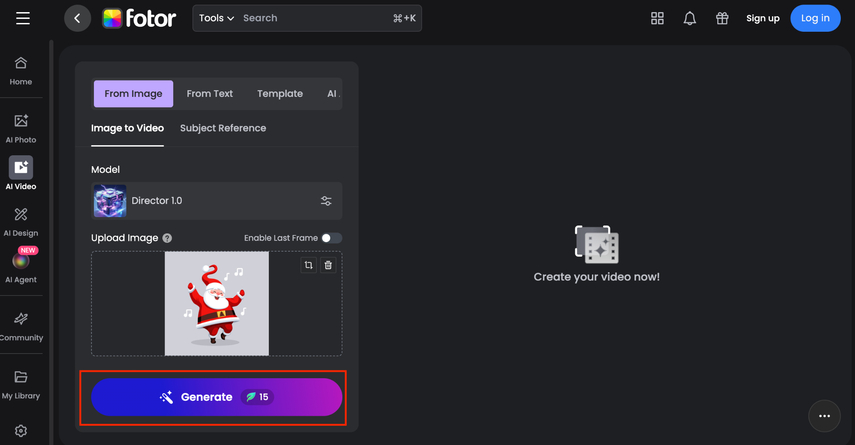Click Upload Image help question mark
The width and height of the screenshot is (855, 445).
point(167,238)
